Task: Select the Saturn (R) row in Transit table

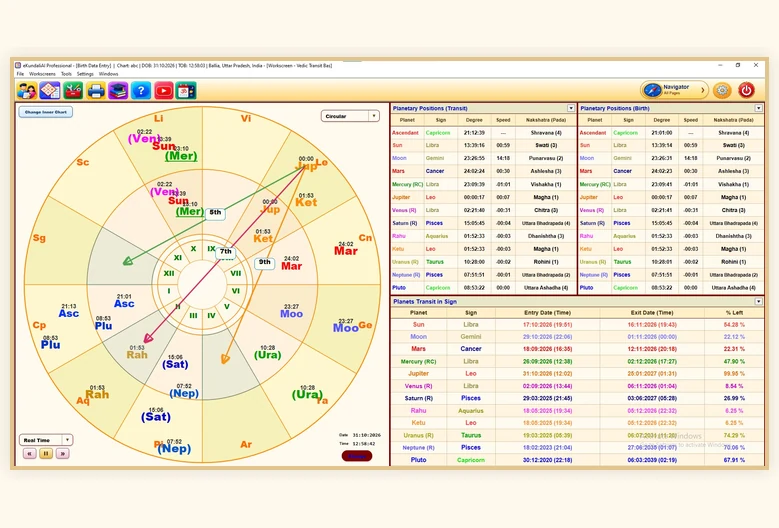Action: (483, 223)
